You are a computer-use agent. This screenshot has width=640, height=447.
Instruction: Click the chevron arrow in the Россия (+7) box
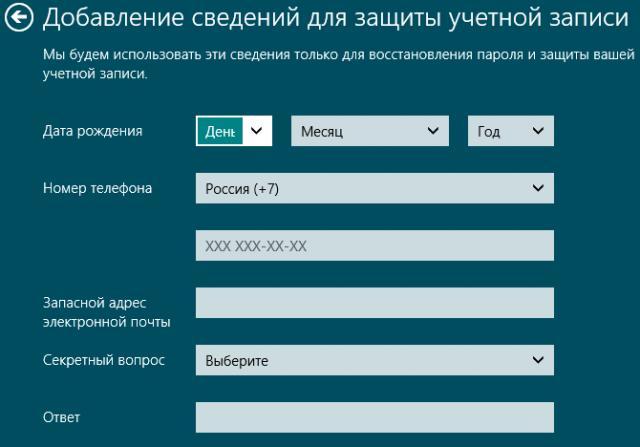[x=538, y=188]
